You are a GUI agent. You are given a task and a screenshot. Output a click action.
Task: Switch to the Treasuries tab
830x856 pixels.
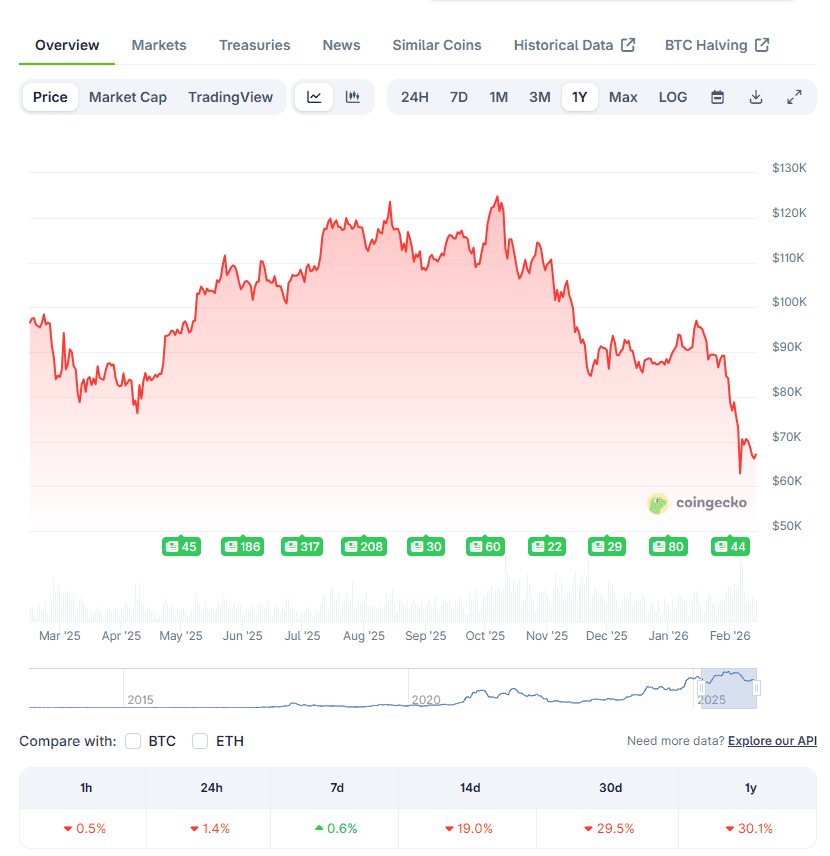tap(255, 45)
